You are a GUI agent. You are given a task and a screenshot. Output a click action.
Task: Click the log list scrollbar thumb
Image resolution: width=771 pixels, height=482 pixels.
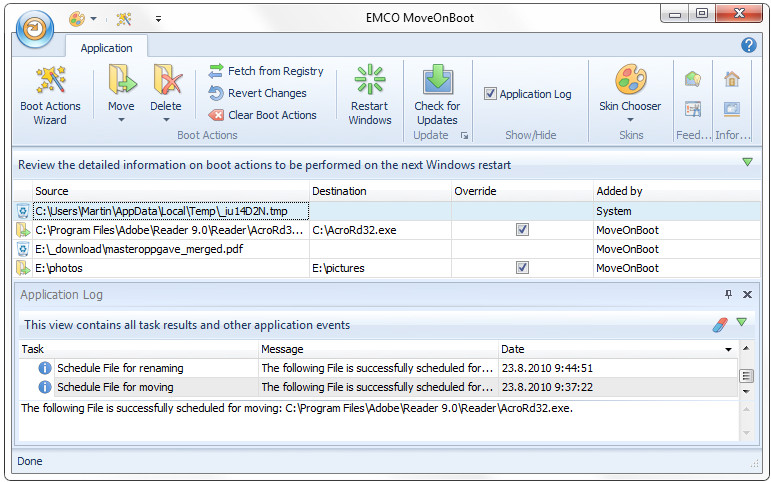(746, 376)
